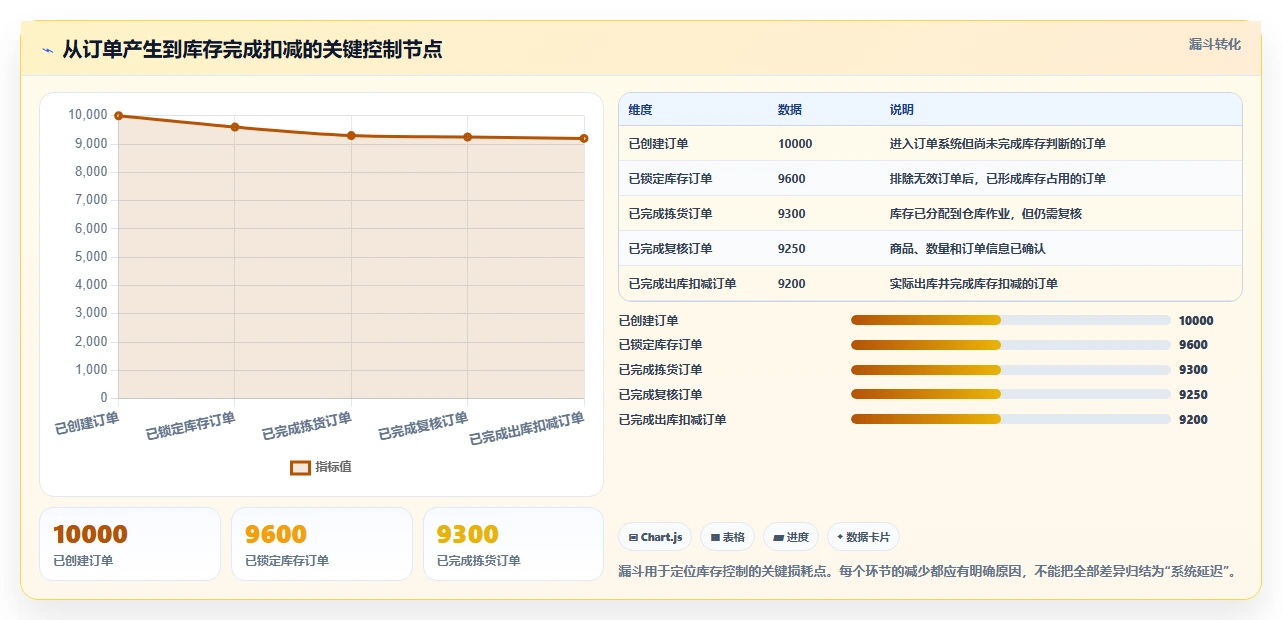Click the 说明 column header
The height and width of the screenshot is (620, 1282).
(902, 110)
